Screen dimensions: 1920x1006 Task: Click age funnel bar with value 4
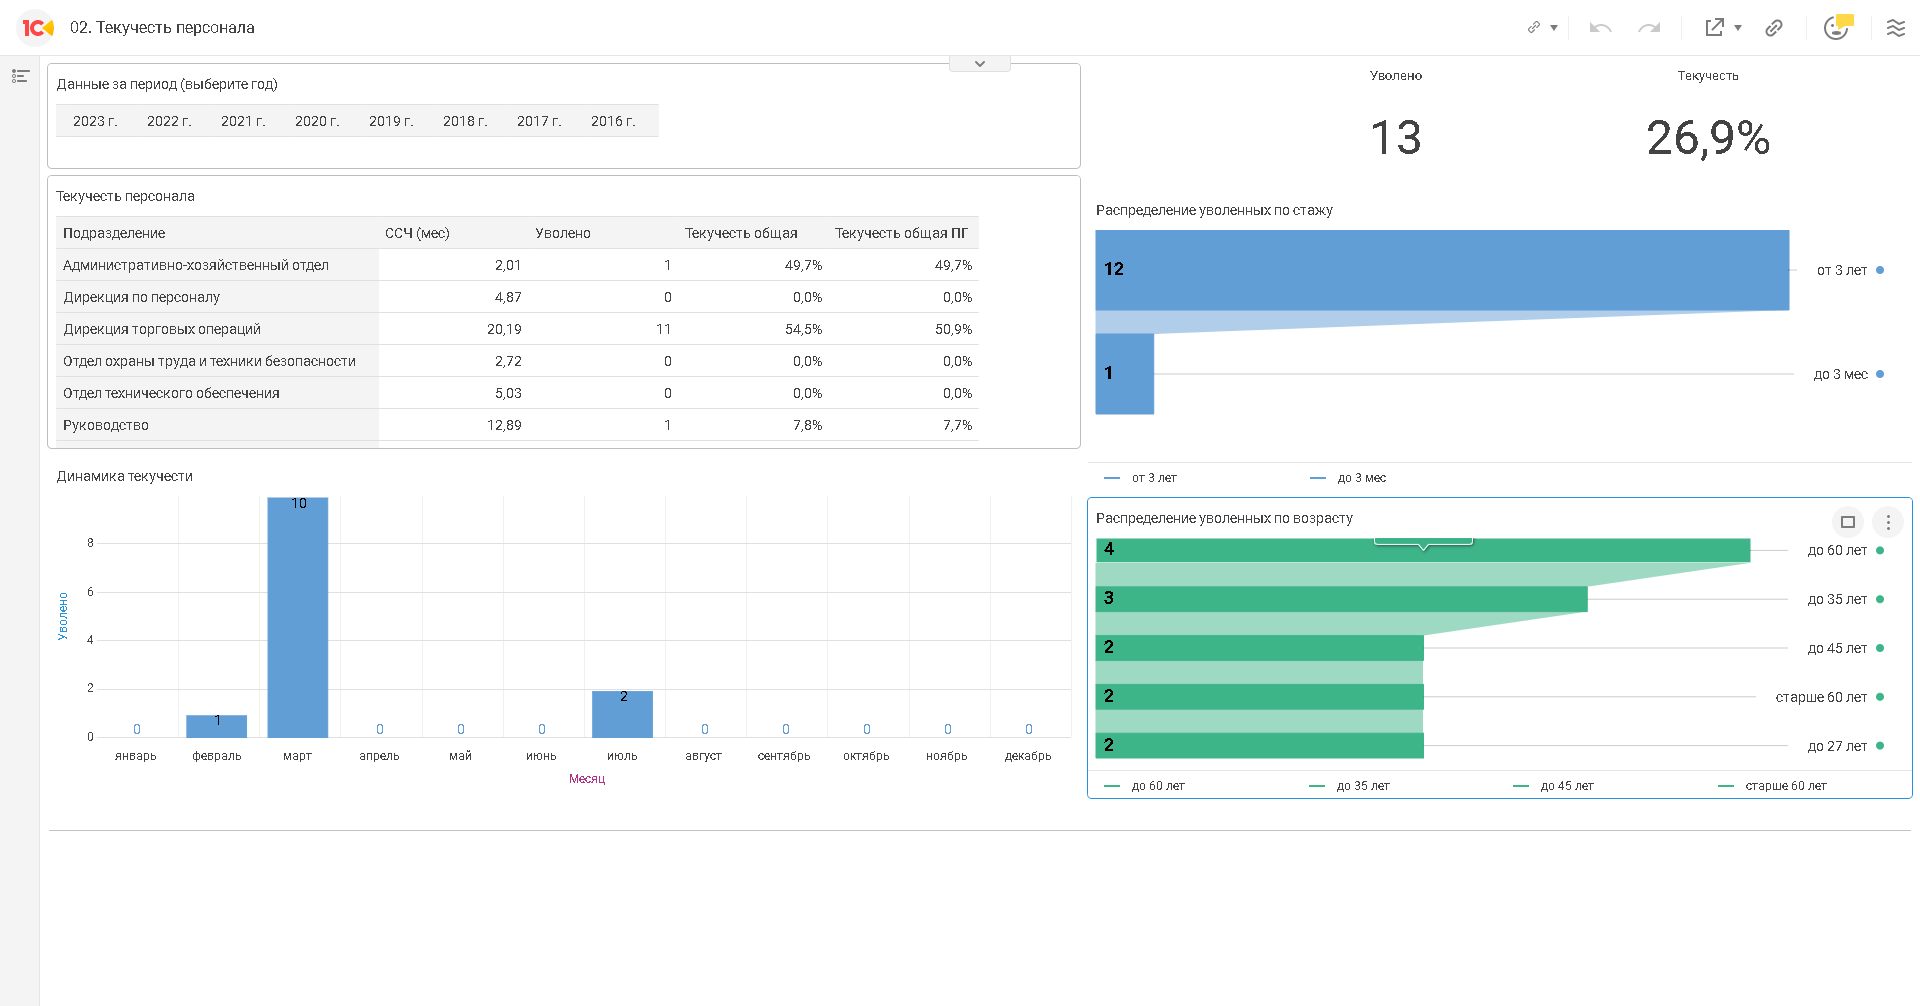[x=1423, y=551]
